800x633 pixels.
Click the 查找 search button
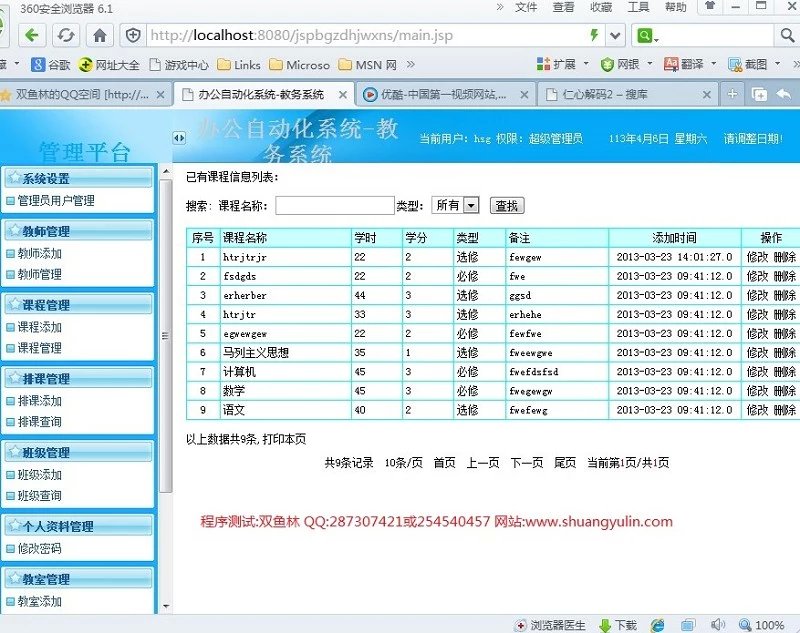(x=507, y=206)
